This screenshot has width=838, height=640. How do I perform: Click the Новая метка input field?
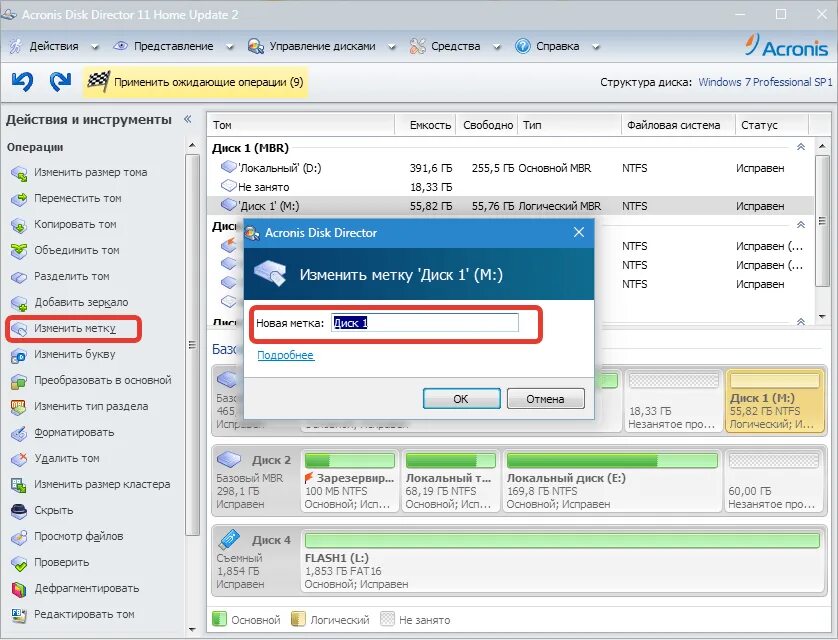point(425,323)
